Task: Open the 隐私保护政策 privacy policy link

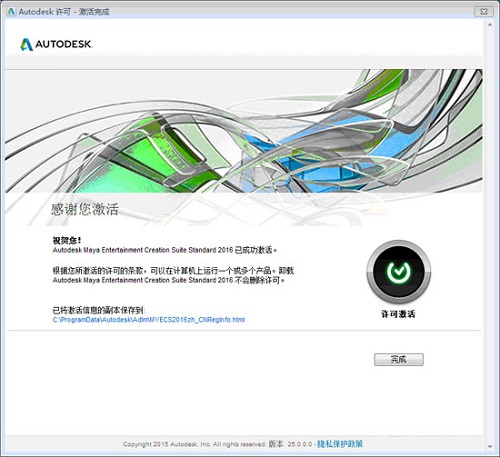Action: pyautogui.click(x=340, y=444)
